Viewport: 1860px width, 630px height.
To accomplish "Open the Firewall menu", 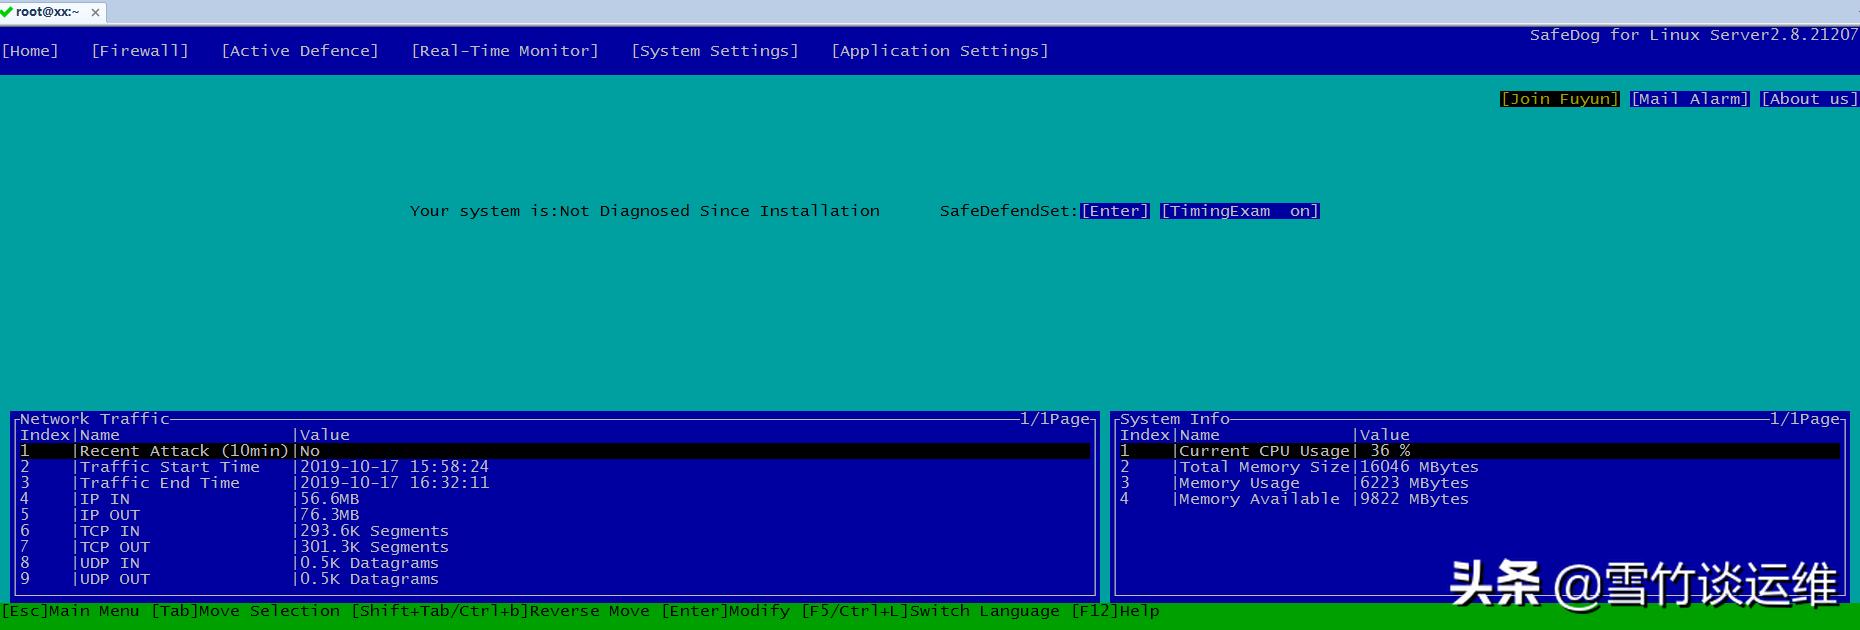I will point(140,51).
